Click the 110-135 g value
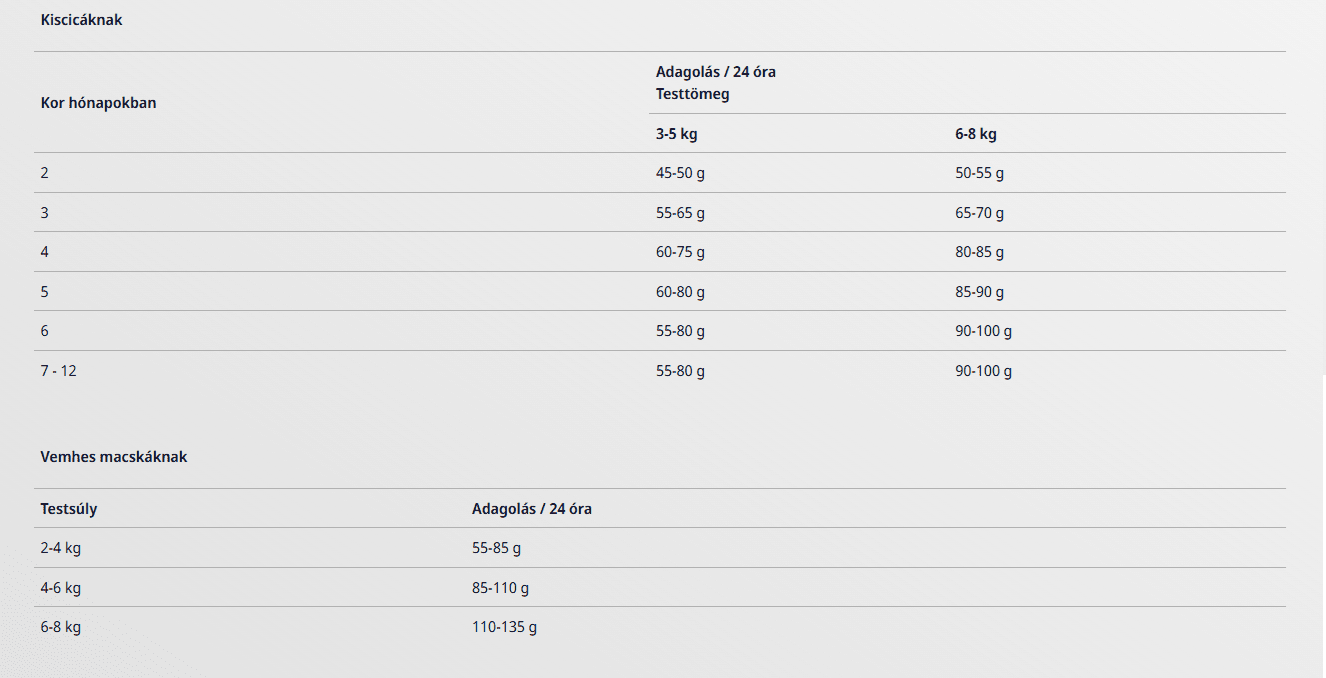 pos(505,627)
